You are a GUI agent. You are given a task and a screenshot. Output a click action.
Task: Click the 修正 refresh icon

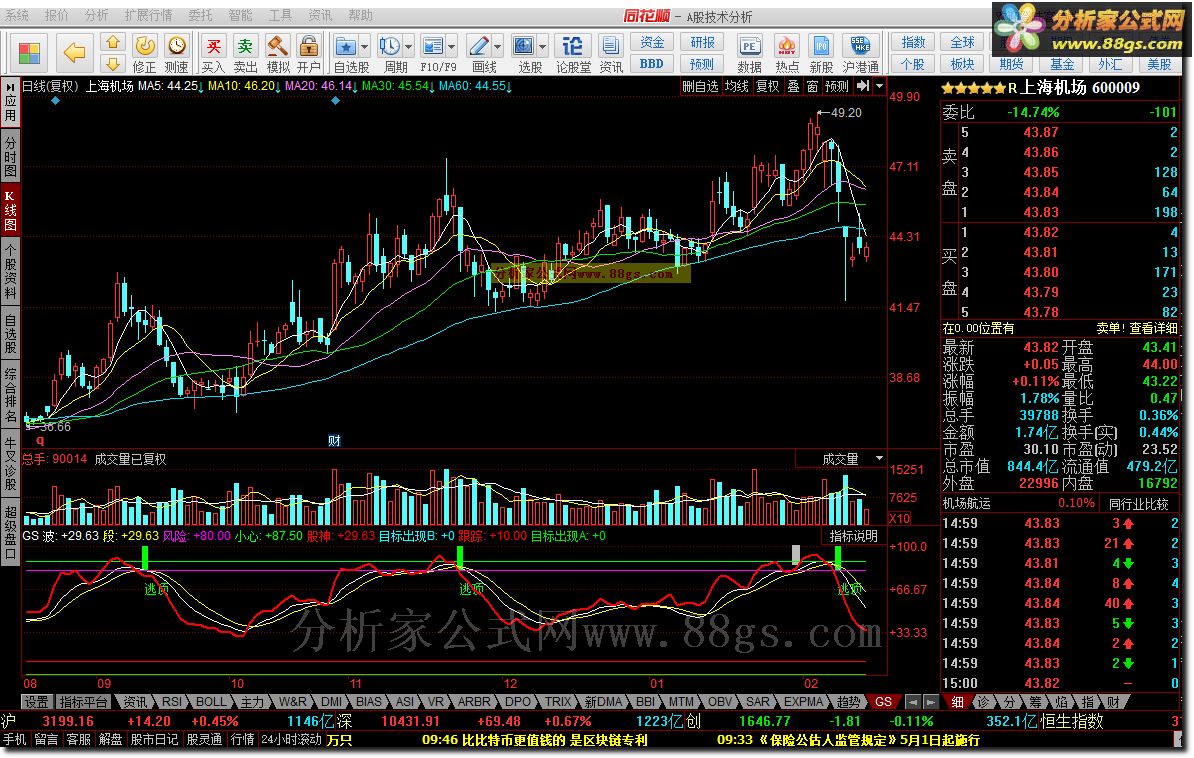(x=145, y=46)
